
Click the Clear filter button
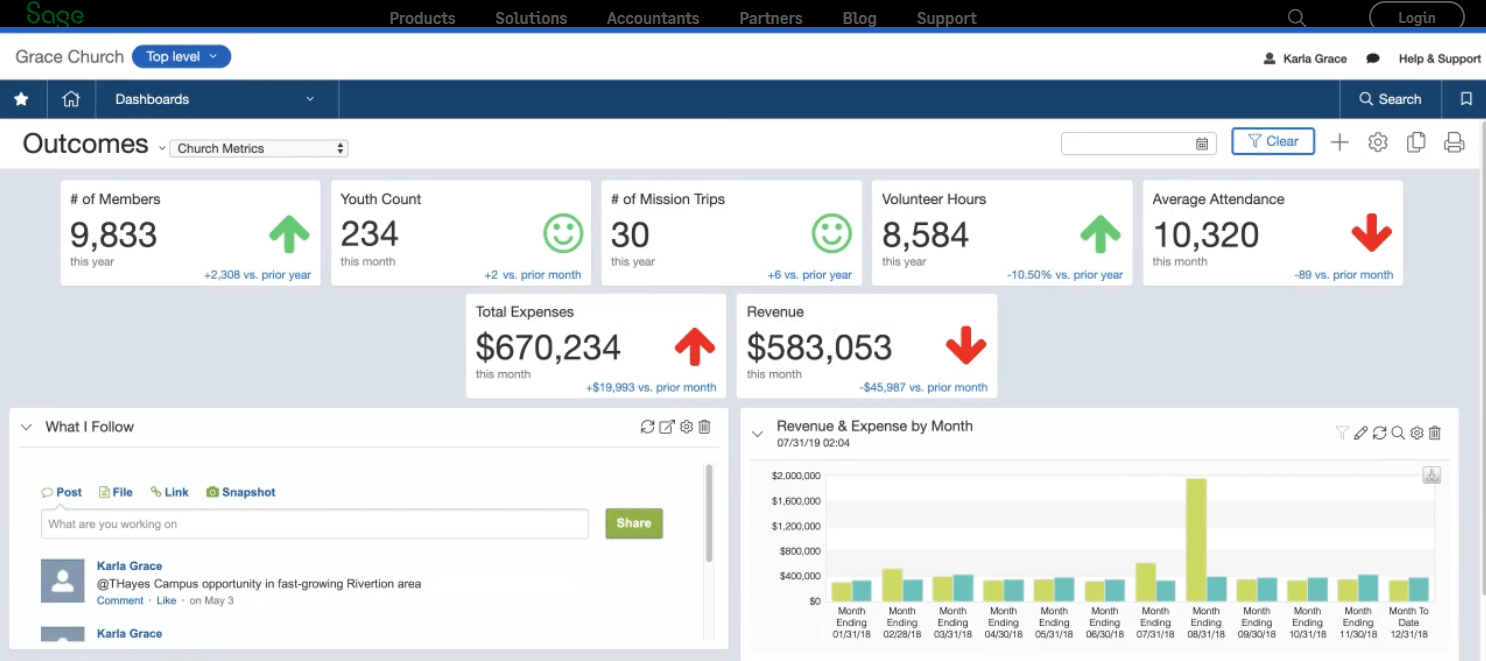click(1273, 141)
